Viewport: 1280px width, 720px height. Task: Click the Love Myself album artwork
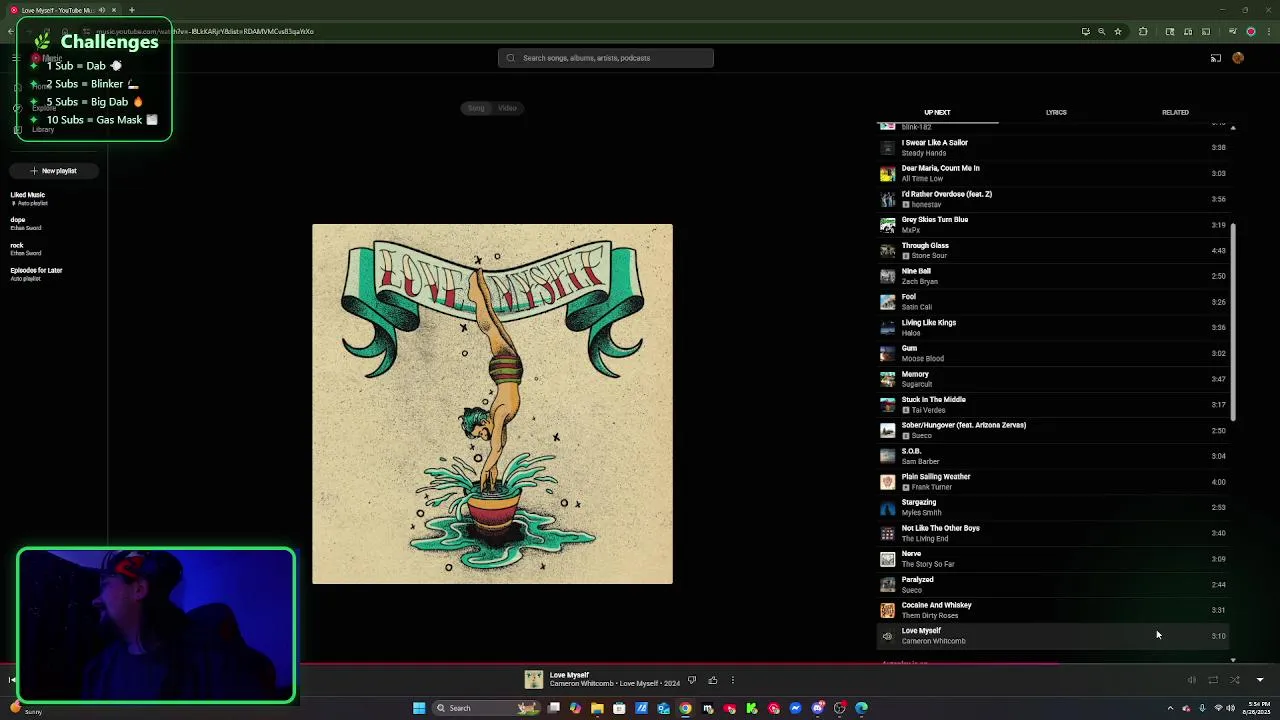pos(492,404)
